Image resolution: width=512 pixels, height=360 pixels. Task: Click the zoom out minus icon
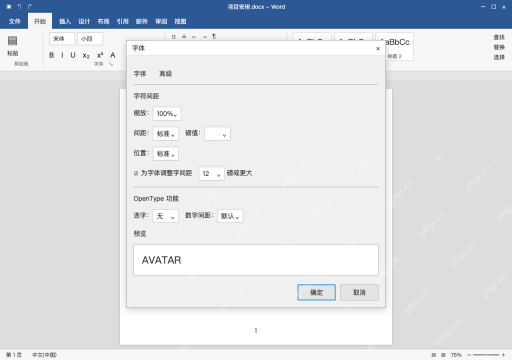[x=469, y=355]
